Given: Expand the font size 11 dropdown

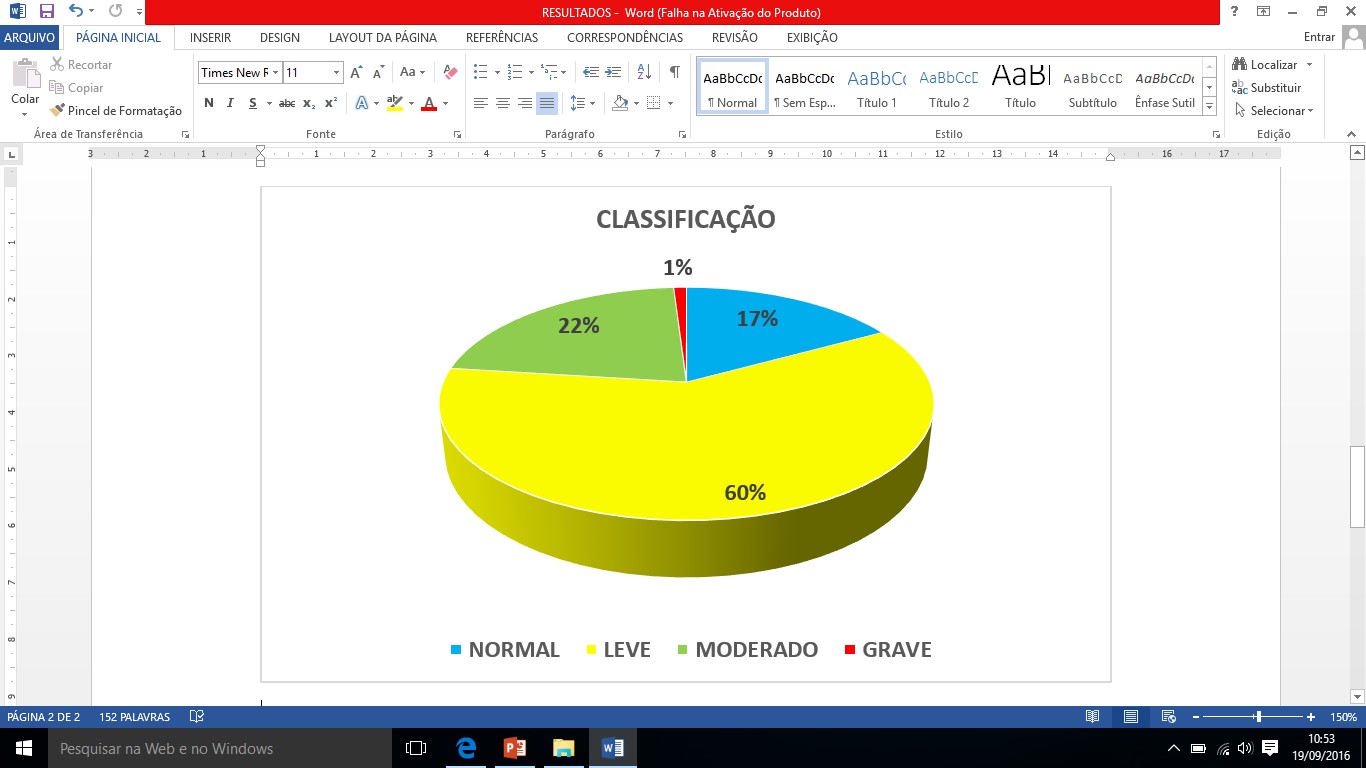Looking at the screenshot, I should tap(336, 73).
